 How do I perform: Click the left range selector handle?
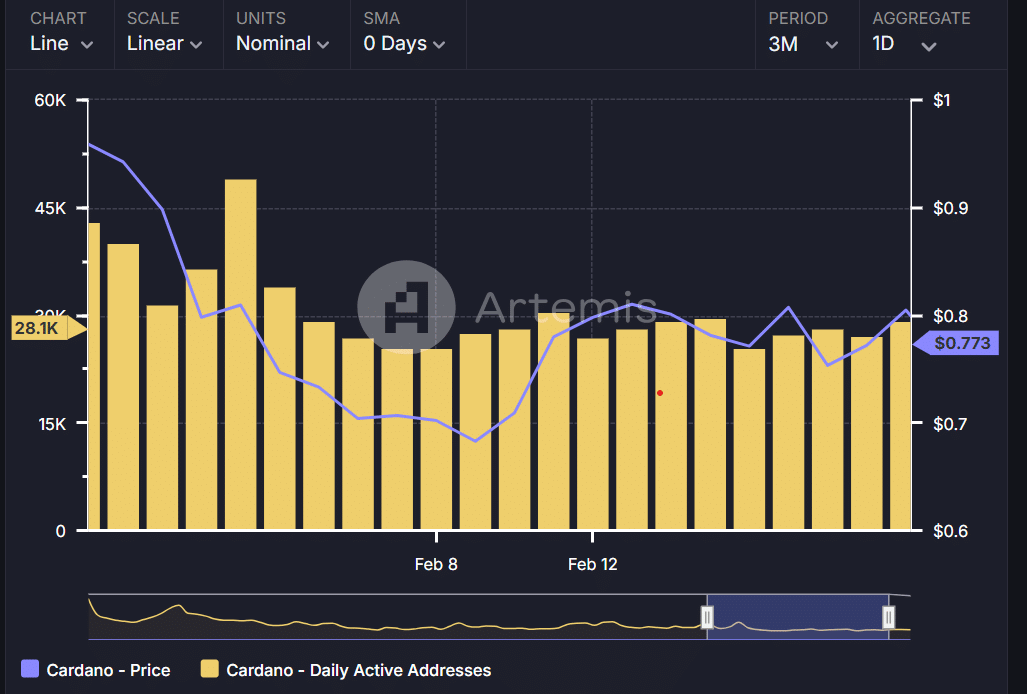(707, 618)
